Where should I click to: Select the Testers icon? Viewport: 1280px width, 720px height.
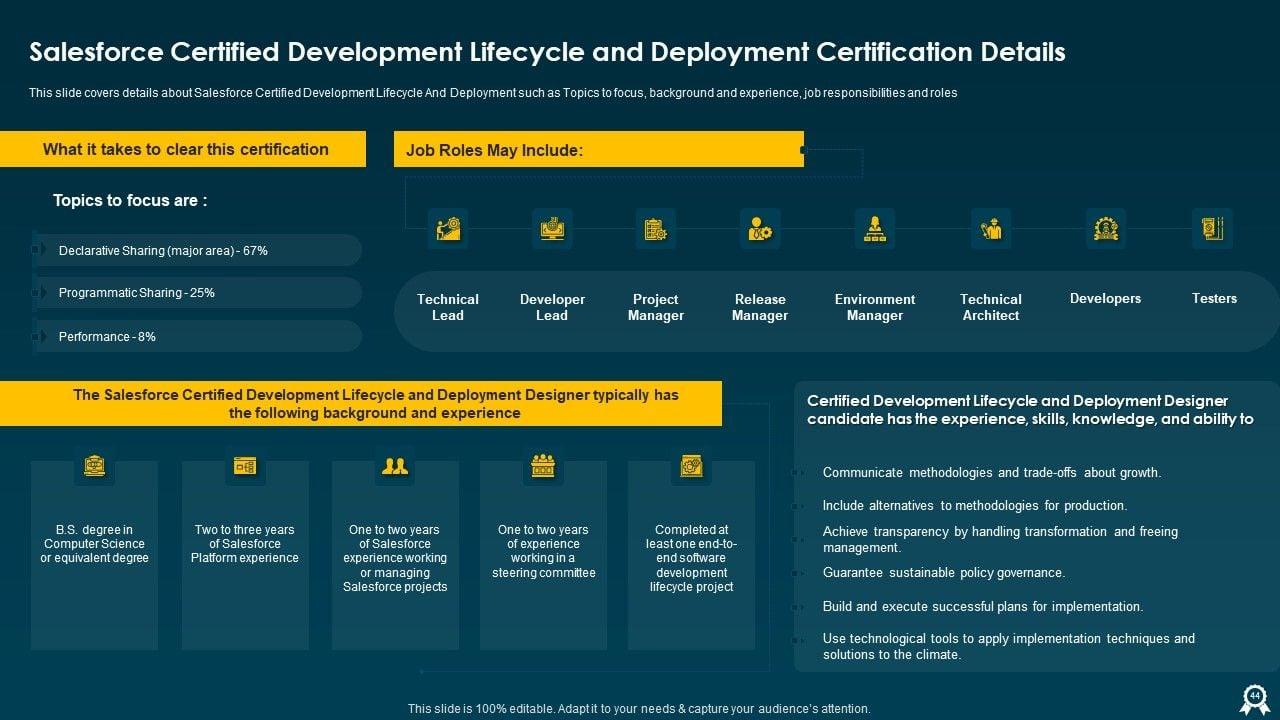[1212, 229]
